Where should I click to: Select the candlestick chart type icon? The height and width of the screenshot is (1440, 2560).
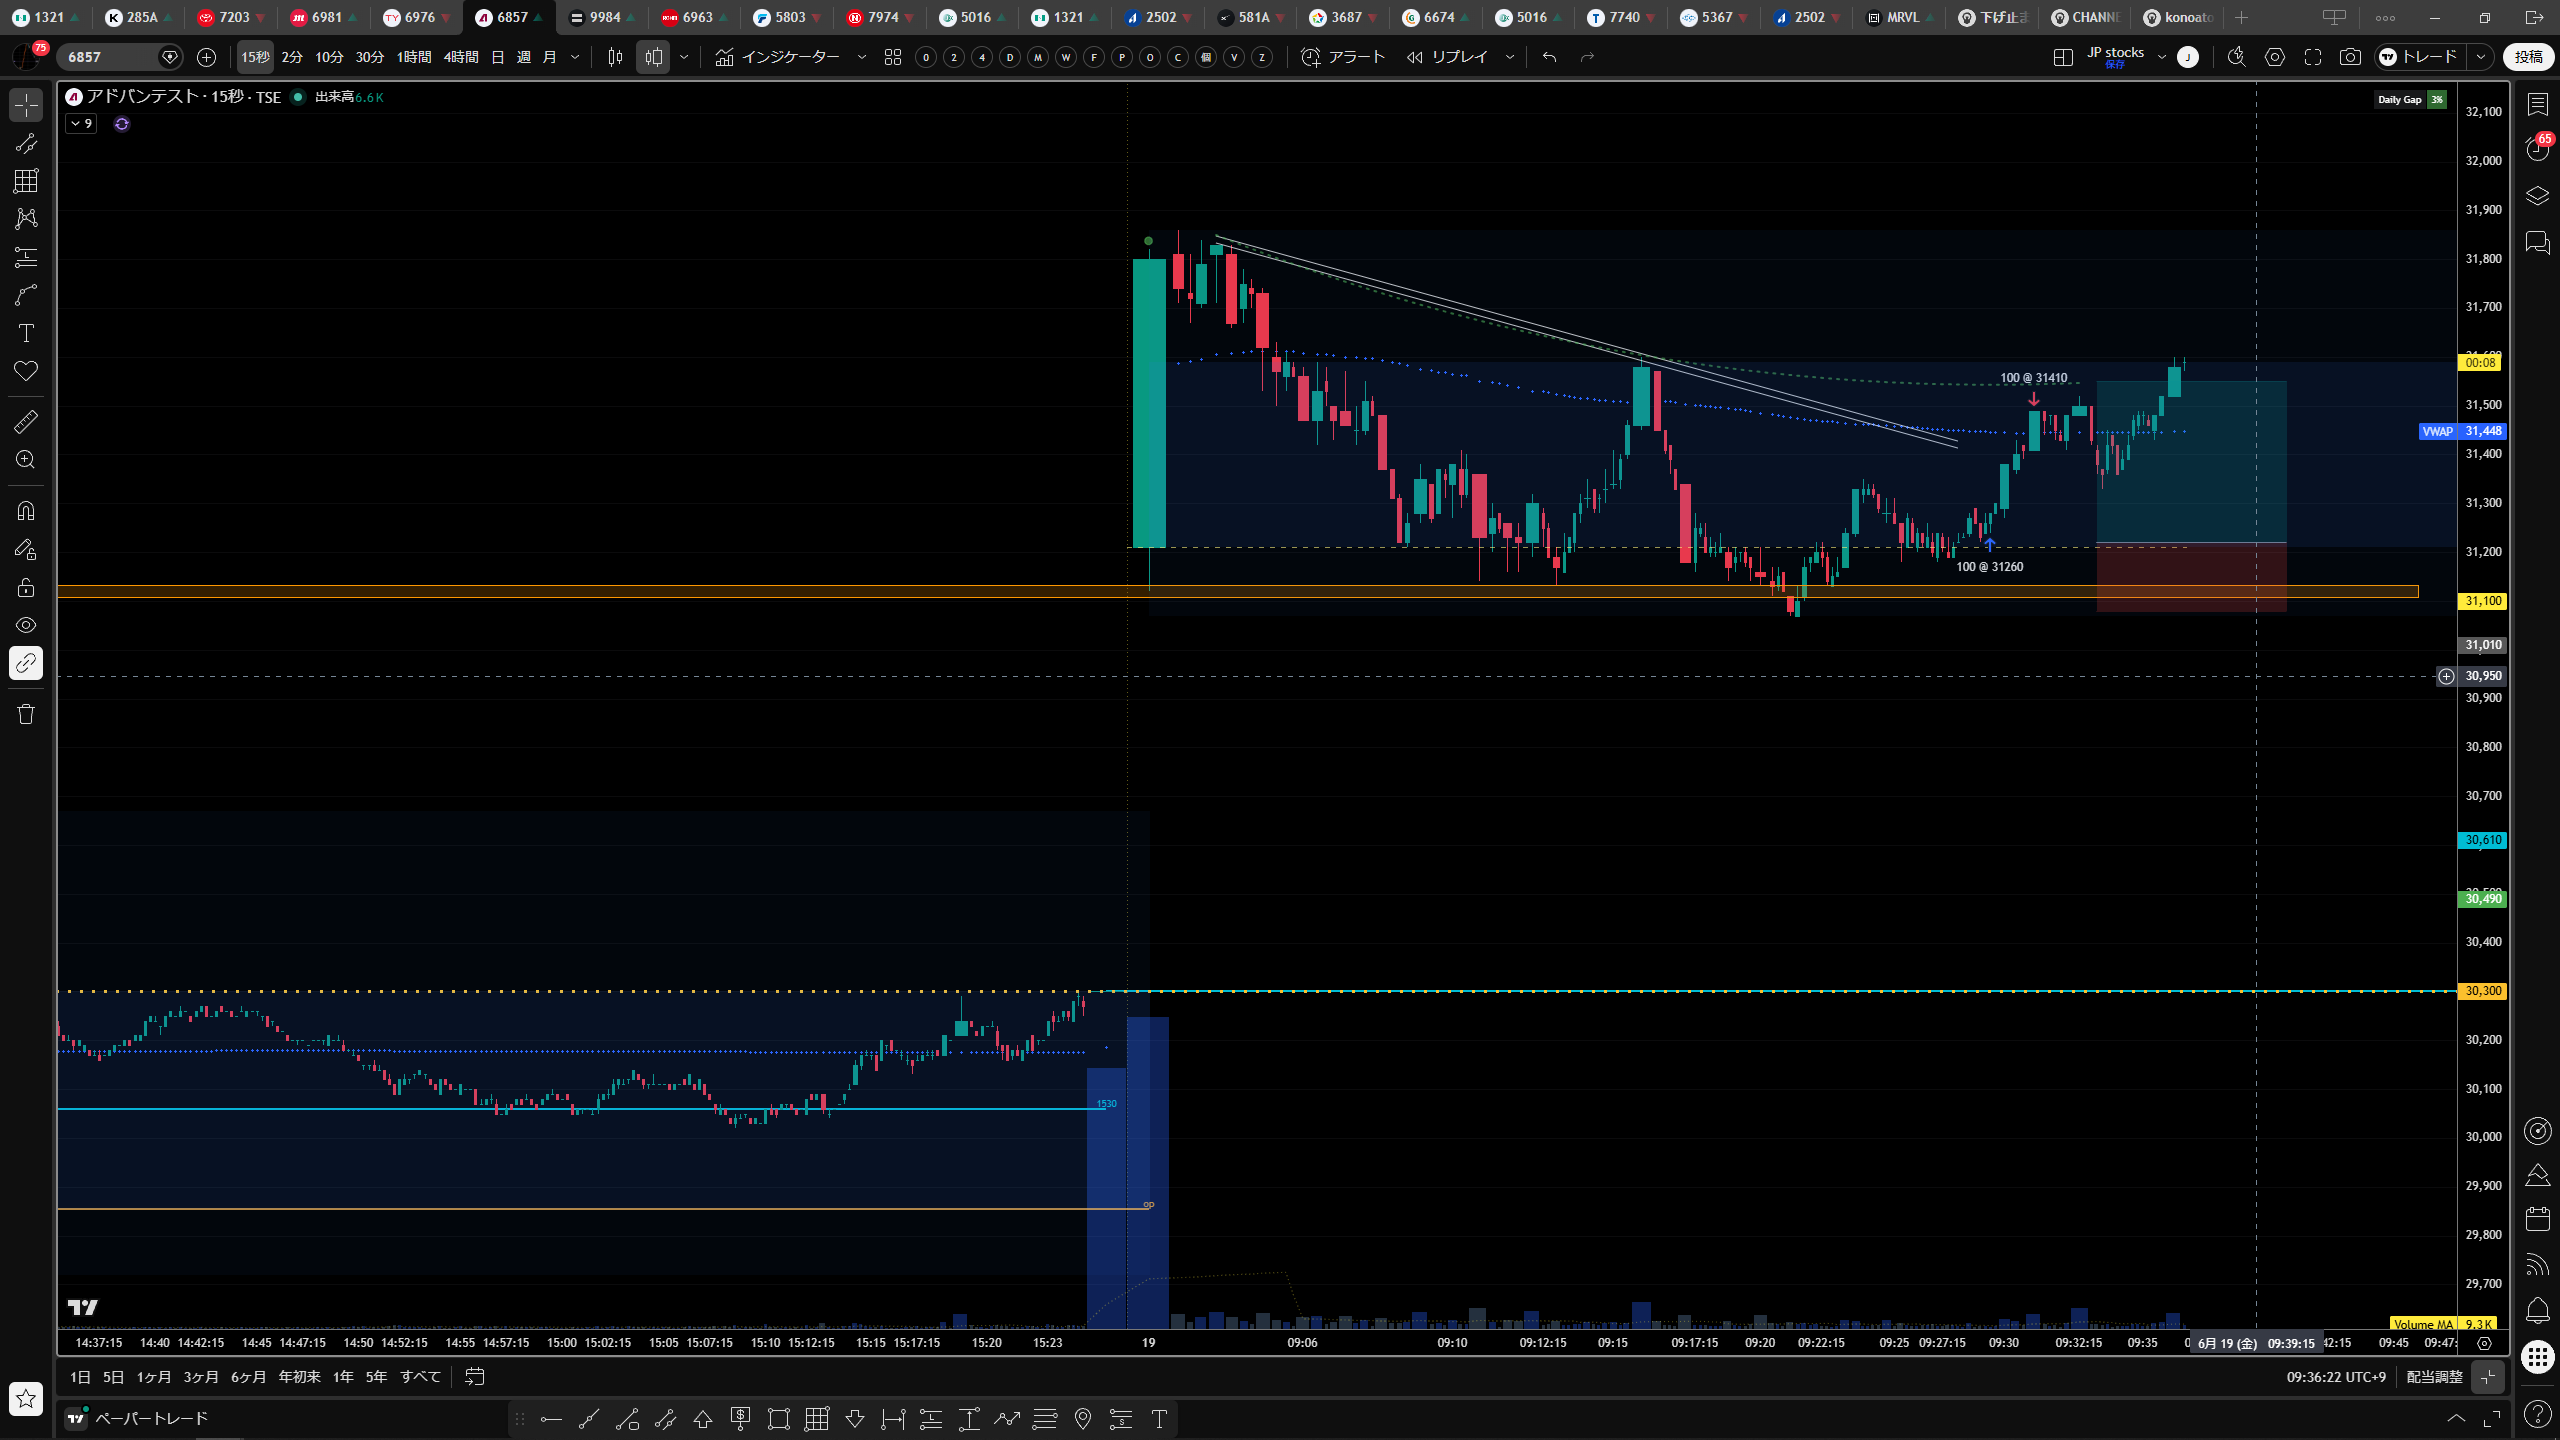pyautogui.click(x=615, y=57)
